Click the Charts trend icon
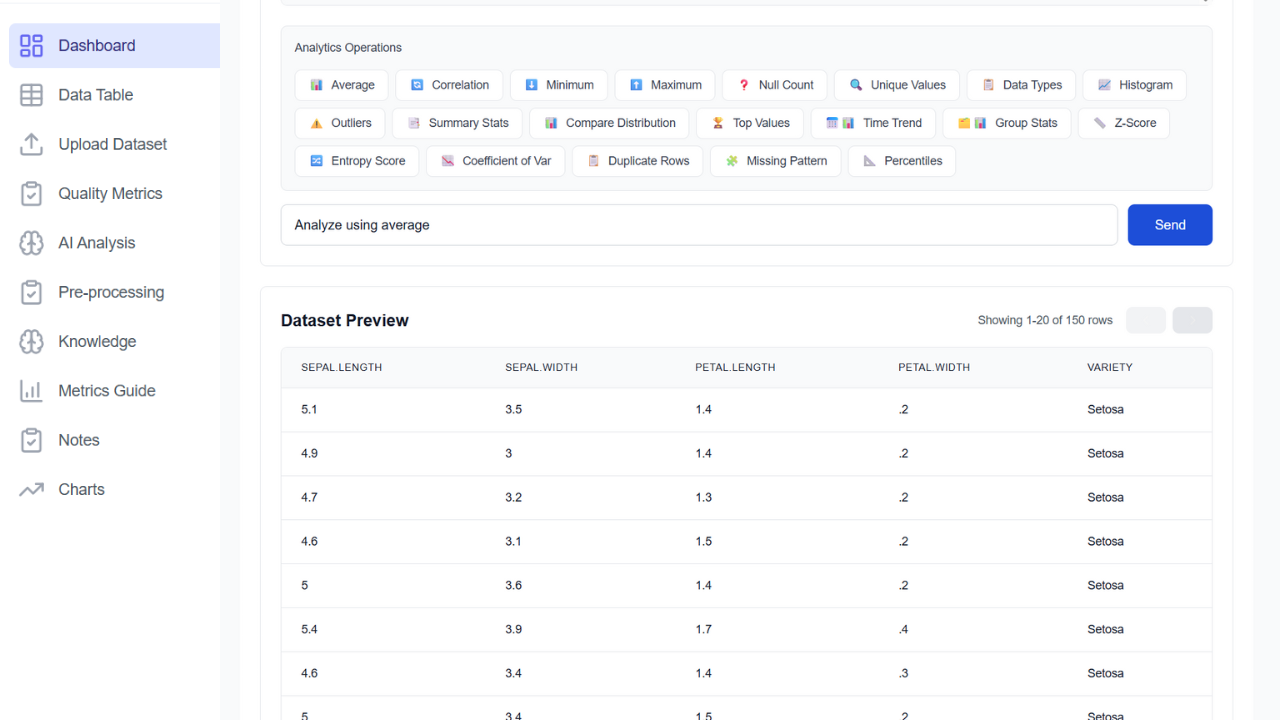The width and height of the screenshot is (1280, 720). (31, 490)
